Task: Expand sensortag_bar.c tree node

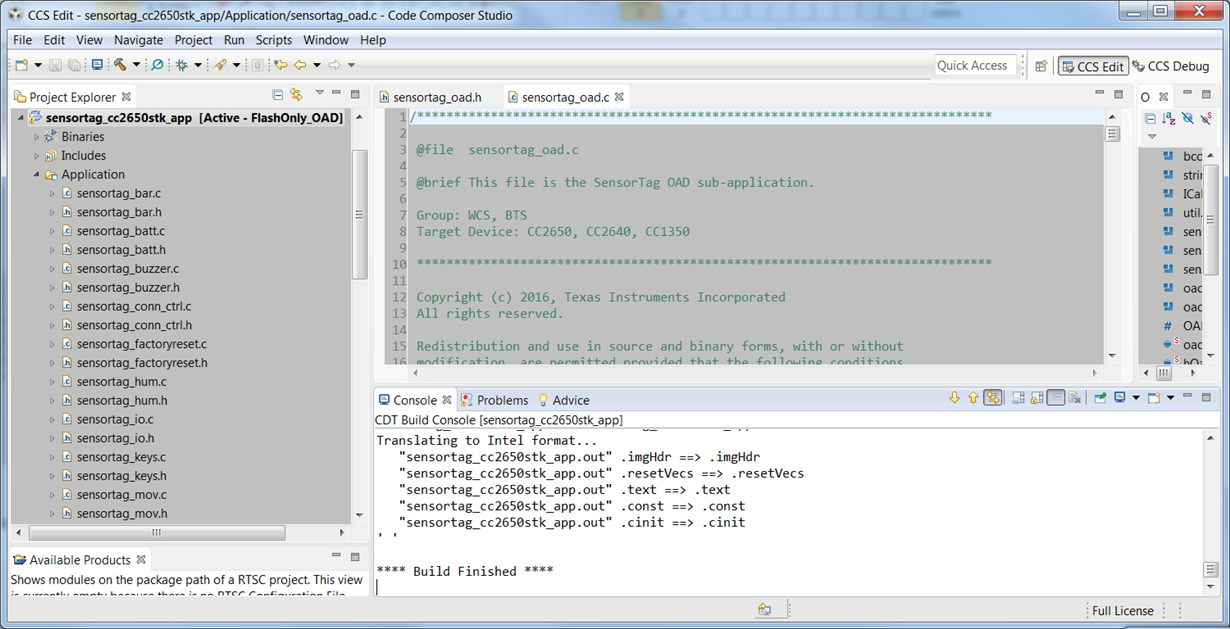Action: click(x=53, y=194)
